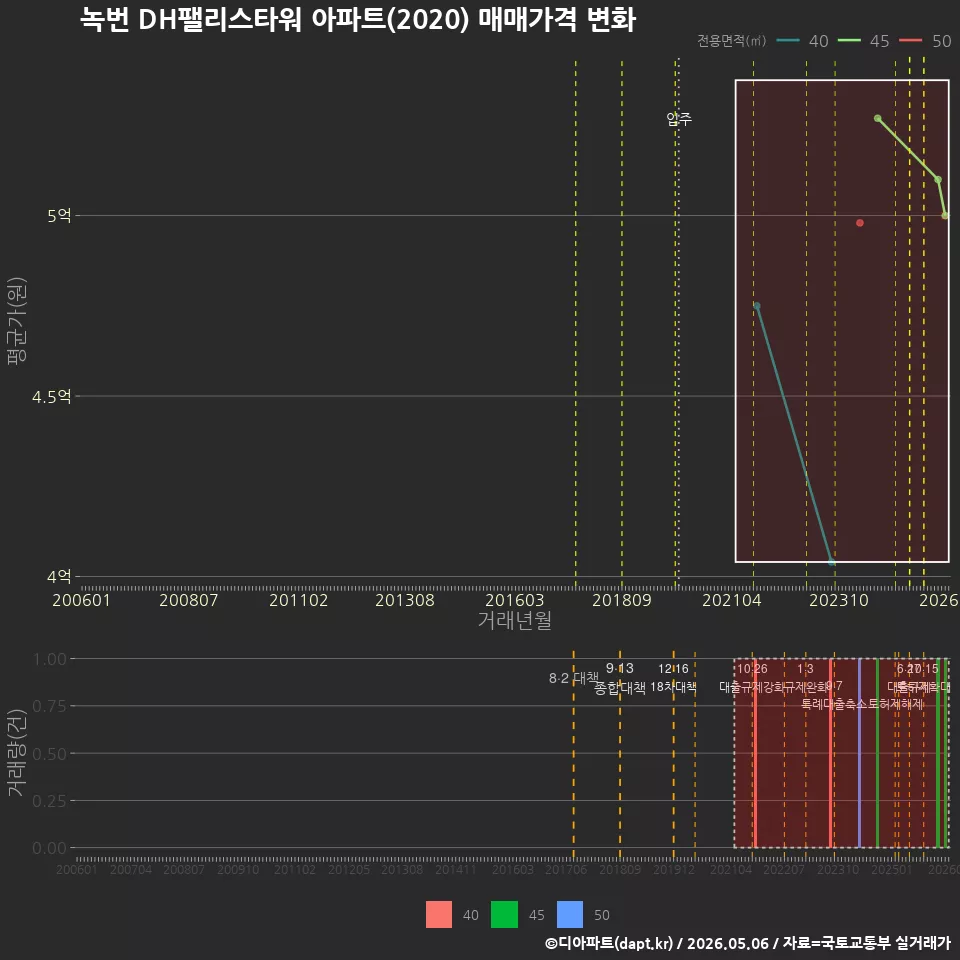
Task: Click the 200601 label on price chart axis
Action: click(81, 600)
